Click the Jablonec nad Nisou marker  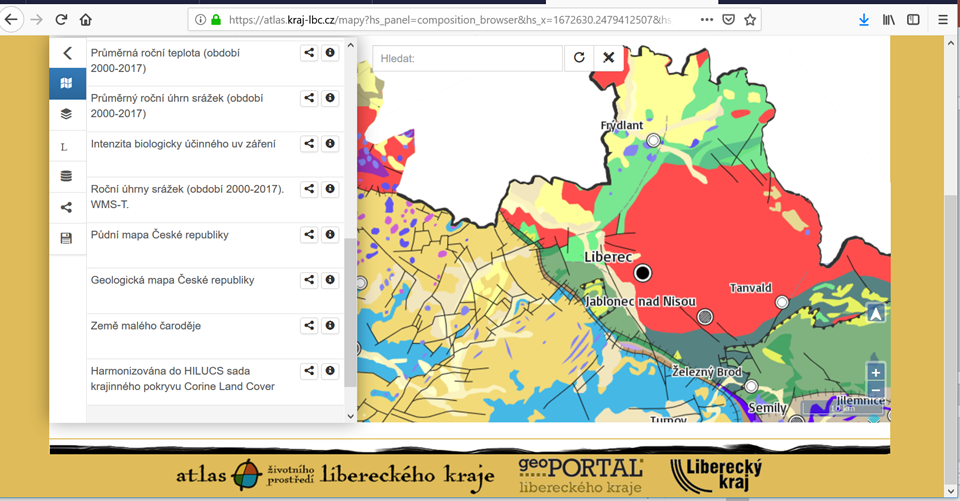705,317
